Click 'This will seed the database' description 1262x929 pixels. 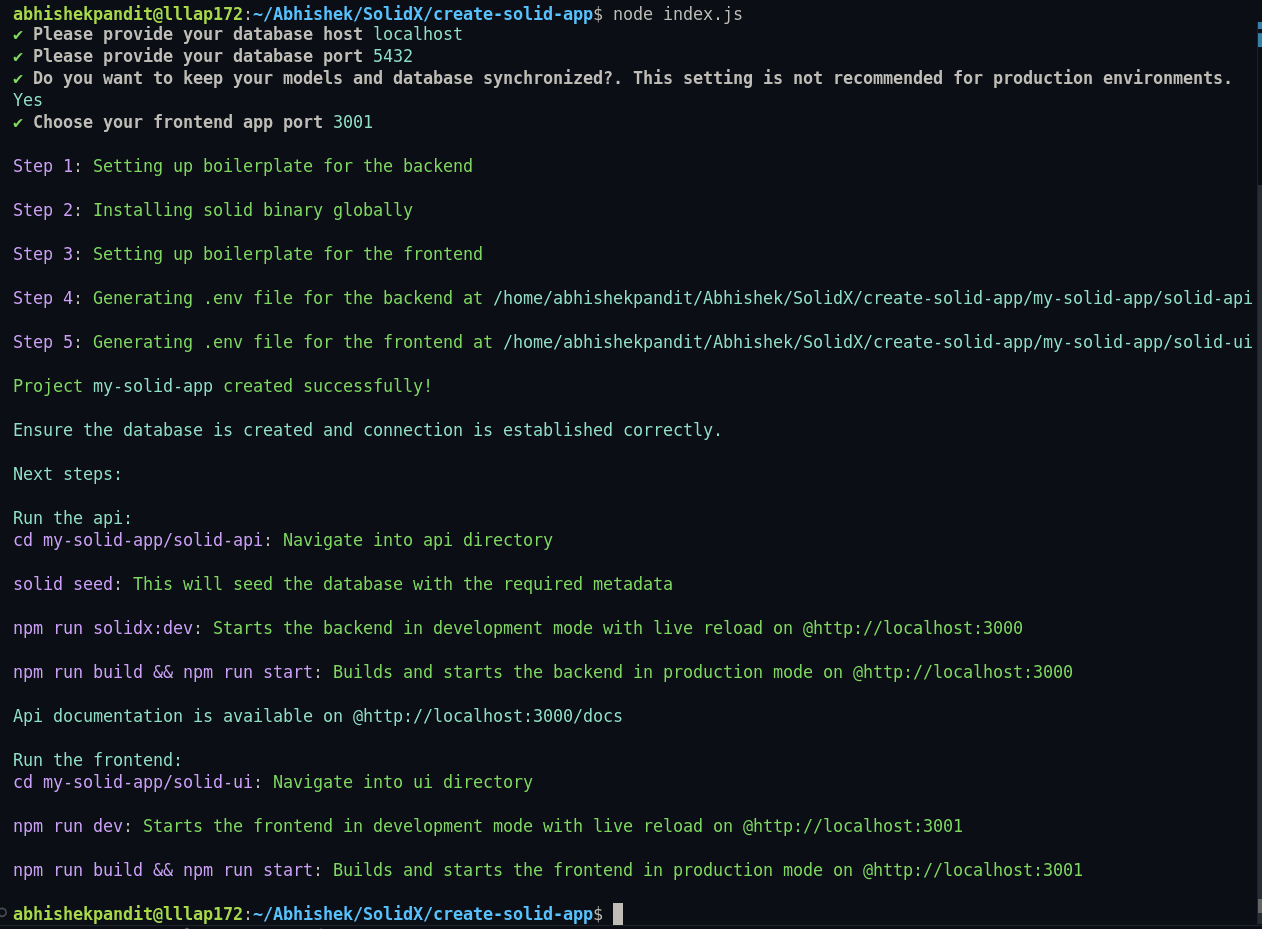[x=403, y=584]
